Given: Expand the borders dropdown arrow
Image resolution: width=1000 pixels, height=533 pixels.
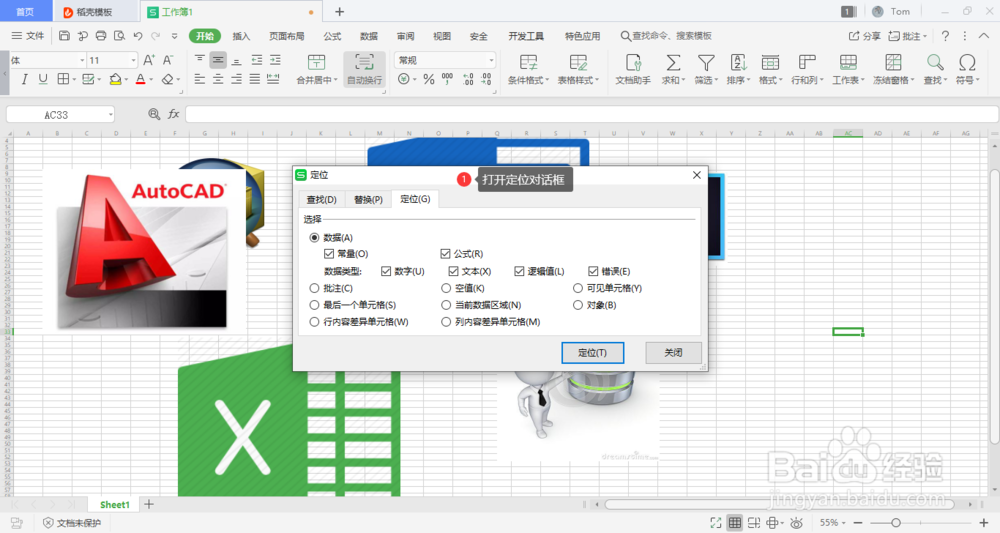Looking at the screenshot, I should pyautogui.click(x=74, y=80).
